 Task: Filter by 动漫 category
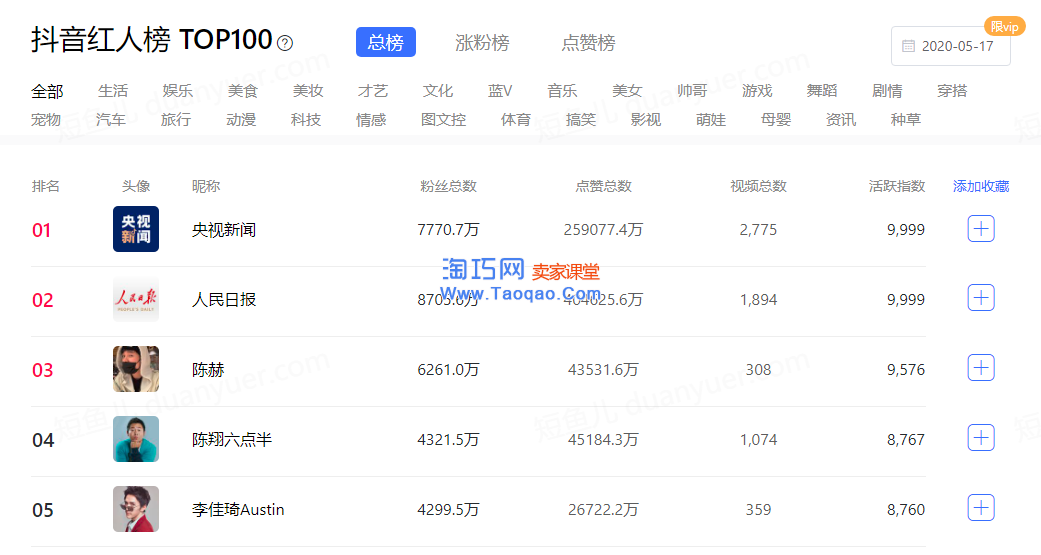[x=241, y=119]
